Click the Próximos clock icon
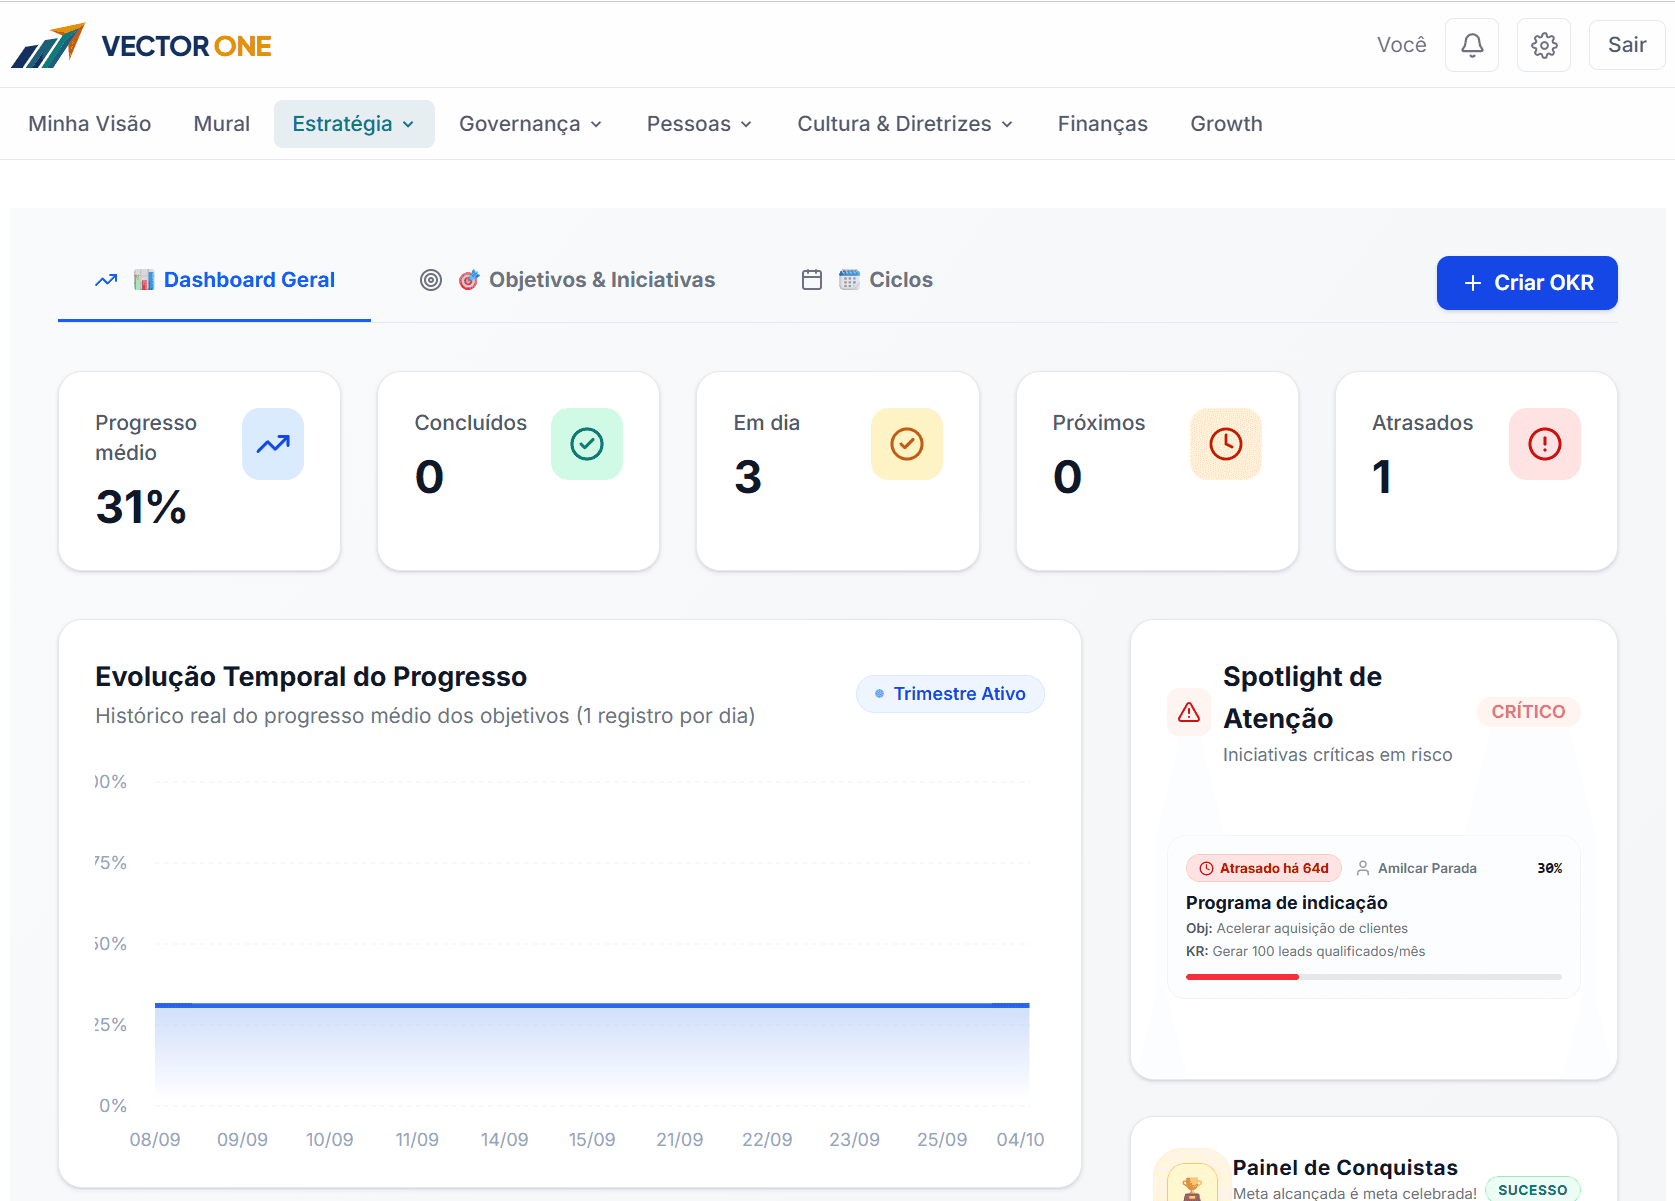Viewport: 1675px width, 1201px height. (x=1226, y=444)
